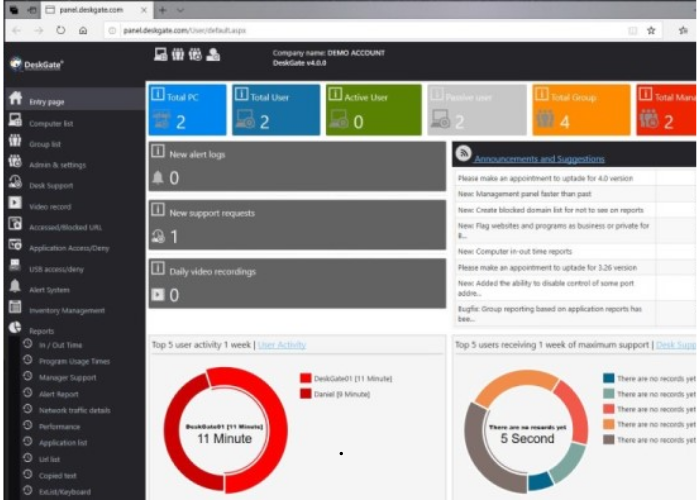This screenshot has height=500, width=700.
Task: Click the Alert System bell icon
Action: [15, 286]
